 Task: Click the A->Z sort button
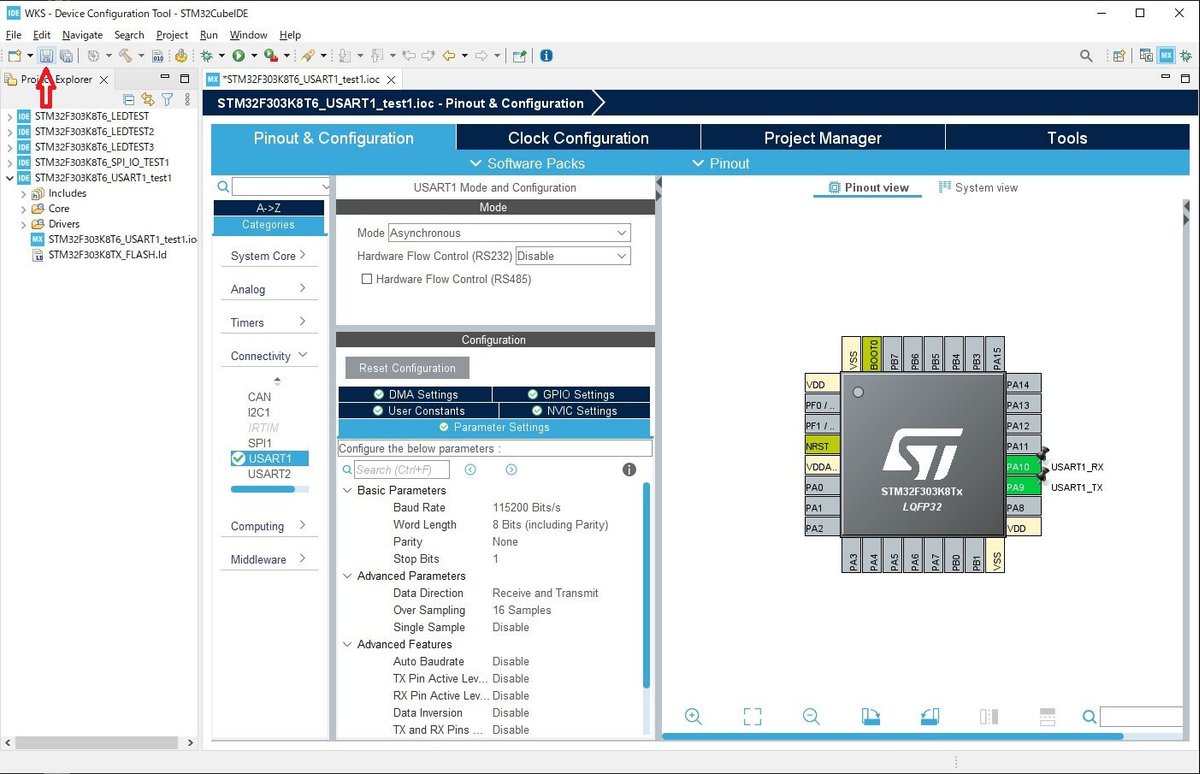(268, 208)
